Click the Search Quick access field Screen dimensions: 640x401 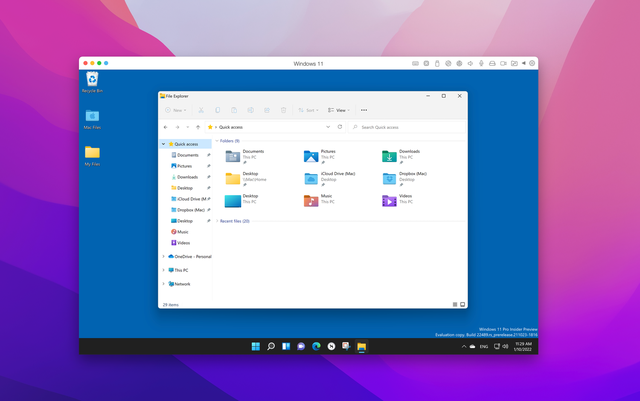click(x=407, y=127)
